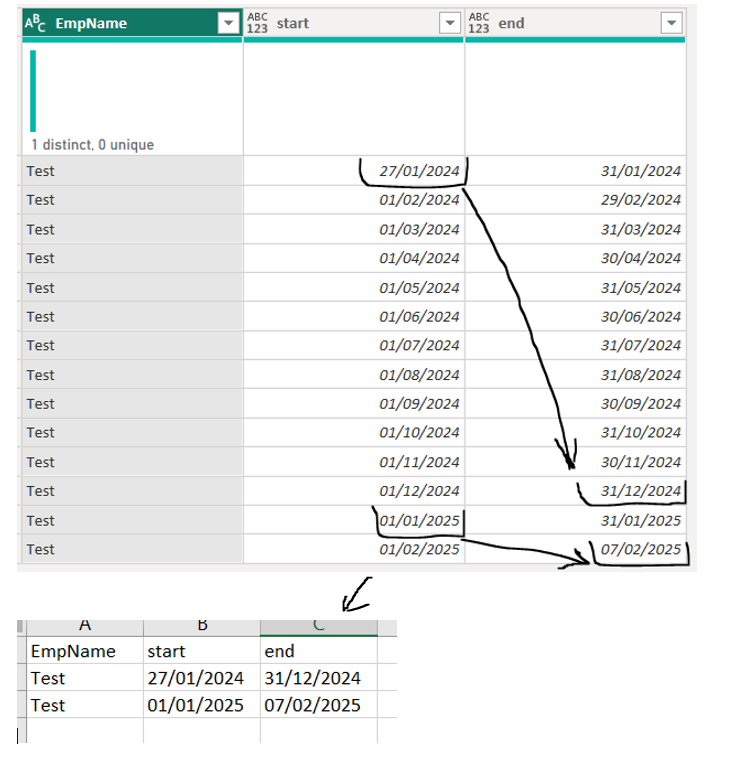Click Excel cell 01/01/2025
Viewport: 756px width, 761px height.
tap(202, 705)
